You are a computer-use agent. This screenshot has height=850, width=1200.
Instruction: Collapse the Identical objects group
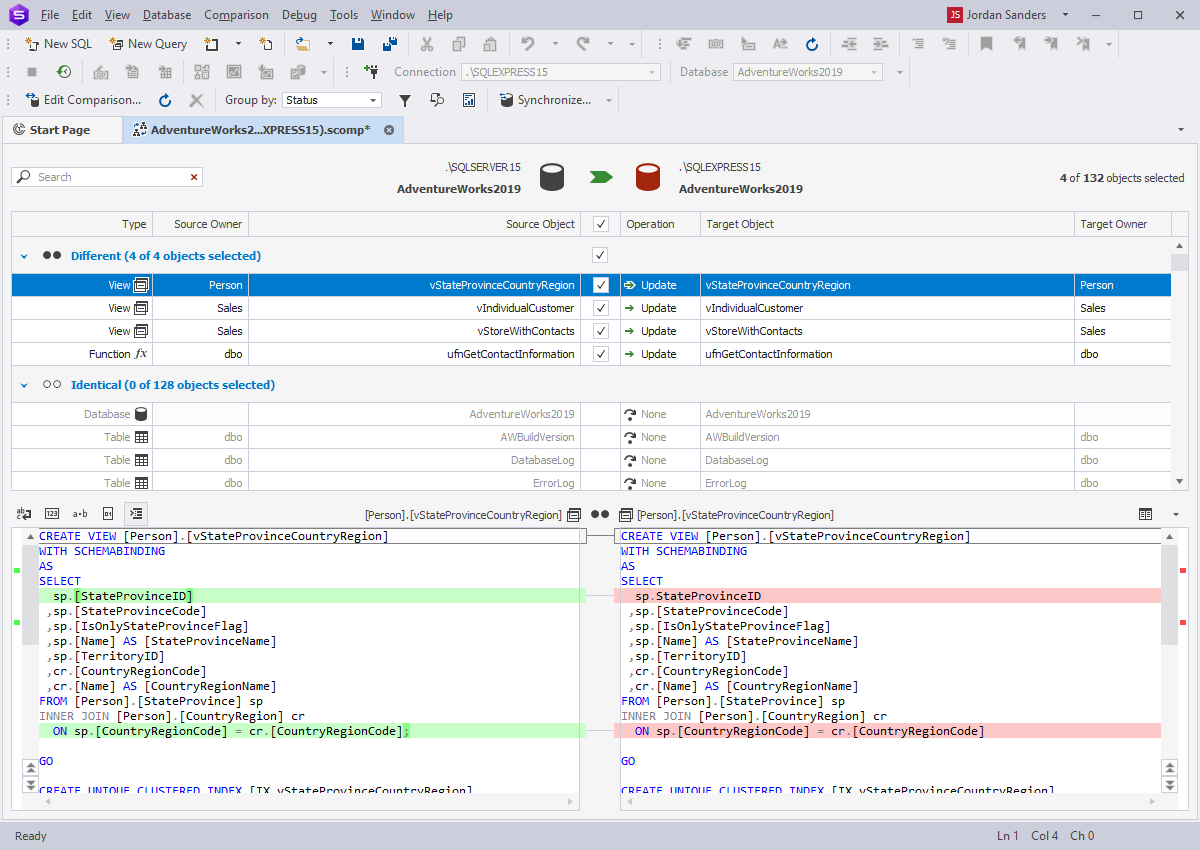coord(24,385)
